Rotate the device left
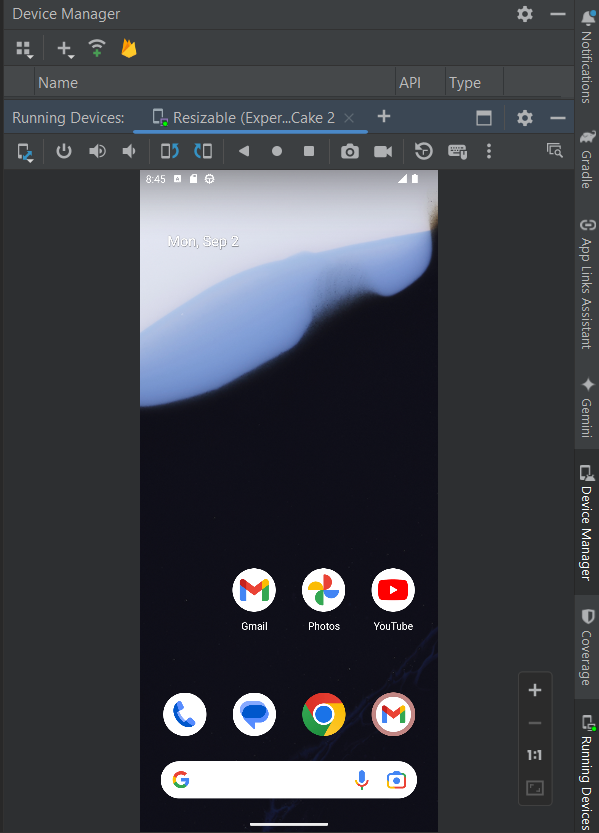The height and width of the screenshot is (833, 599). tap(170, 151)
